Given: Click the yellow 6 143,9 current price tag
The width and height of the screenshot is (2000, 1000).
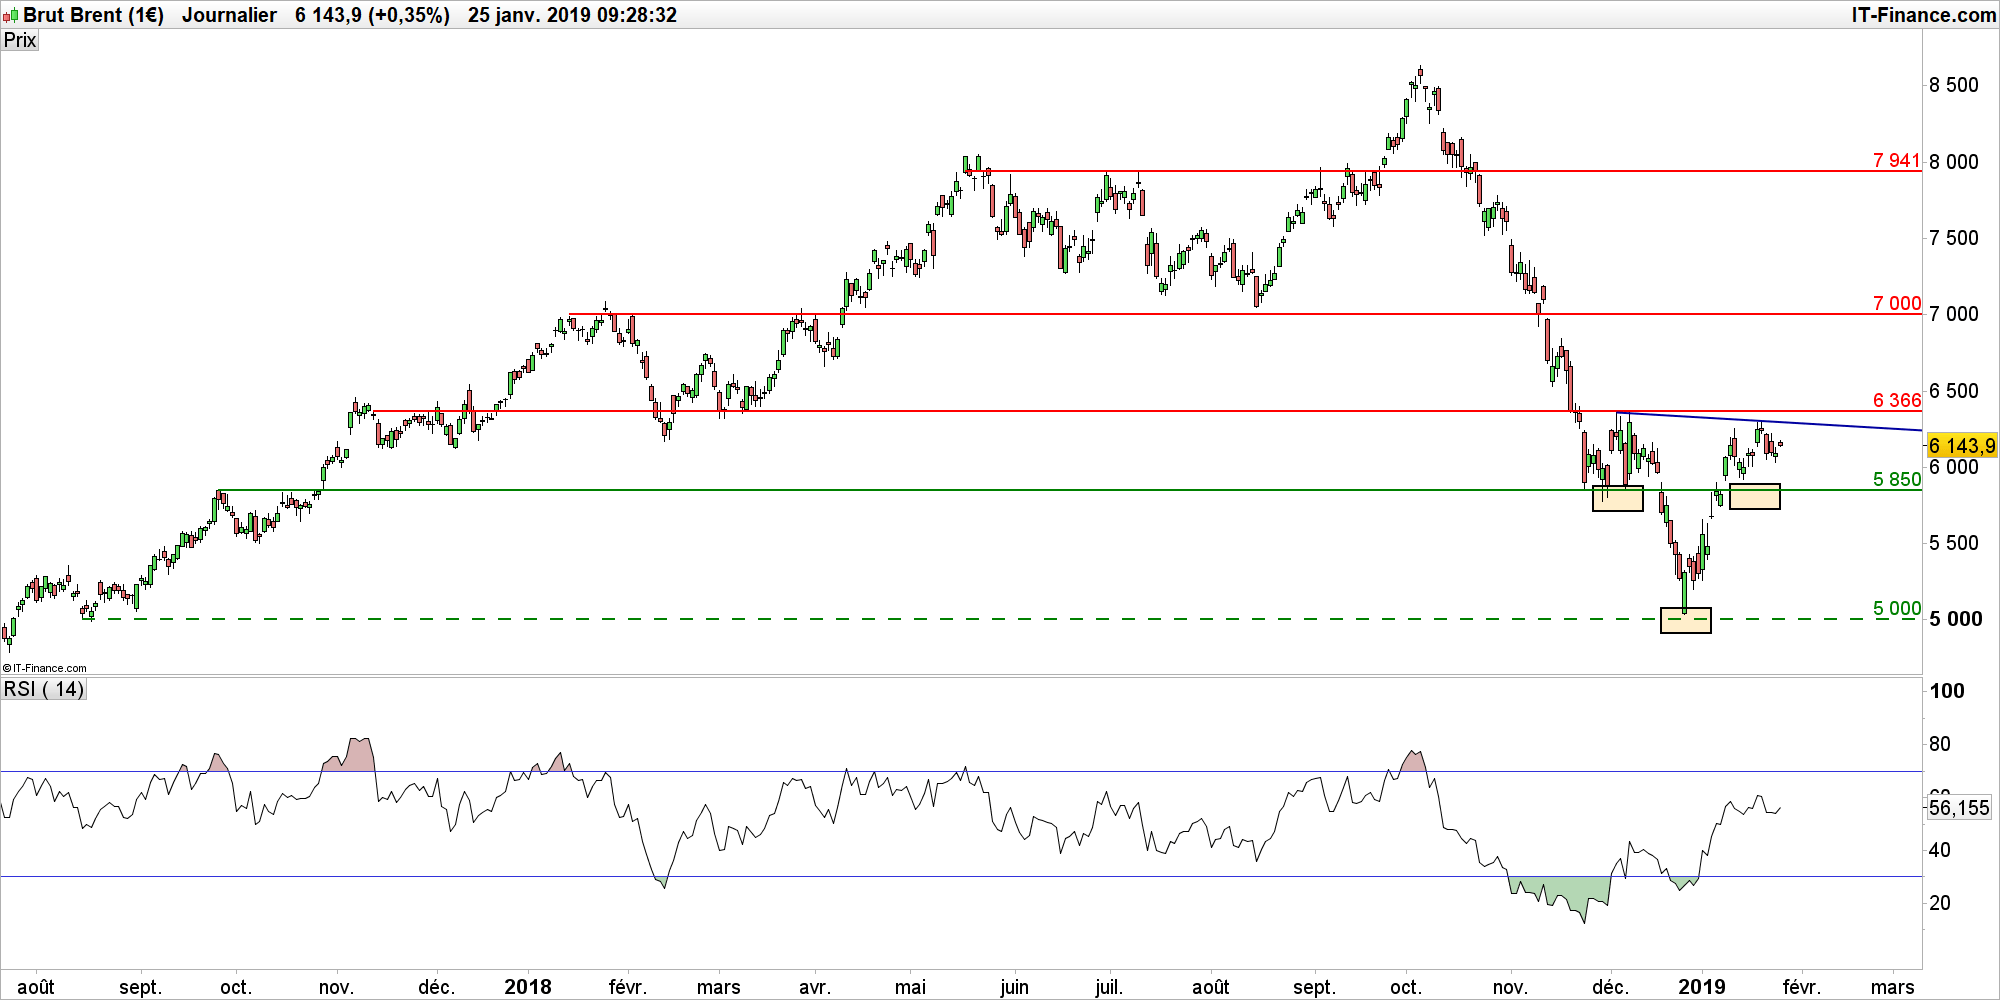Looking at the screenshot, I should pos(1961,446).
